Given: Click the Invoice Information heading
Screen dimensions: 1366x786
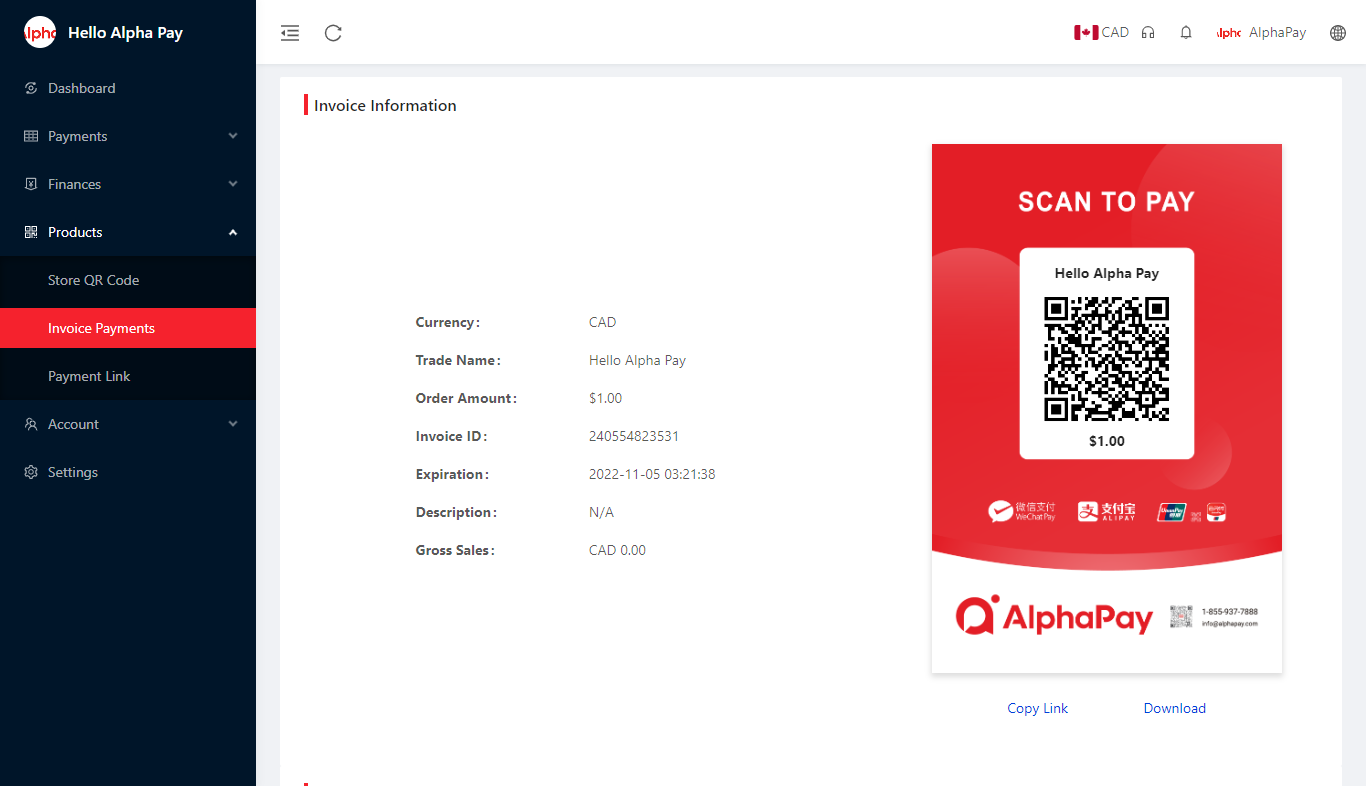Looking at the screenshot, I should click(x=385, y=105).
